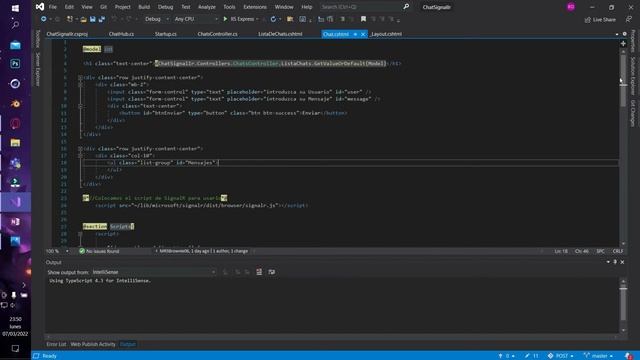Image resolution: width=640 pixels, height=360 pixels.
Task: Click the master branch status item
Action: (x=598, y=356)
